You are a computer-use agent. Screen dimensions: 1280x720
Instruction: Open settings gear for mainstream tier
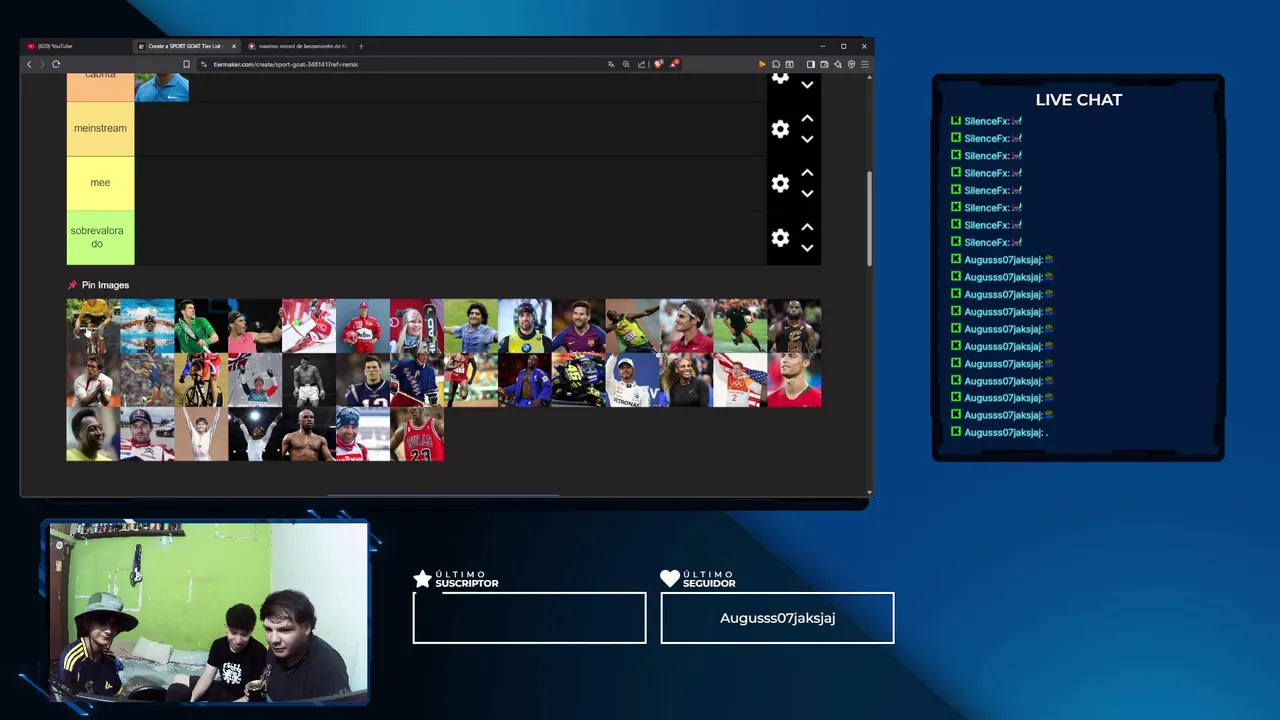tap(780, 129)
